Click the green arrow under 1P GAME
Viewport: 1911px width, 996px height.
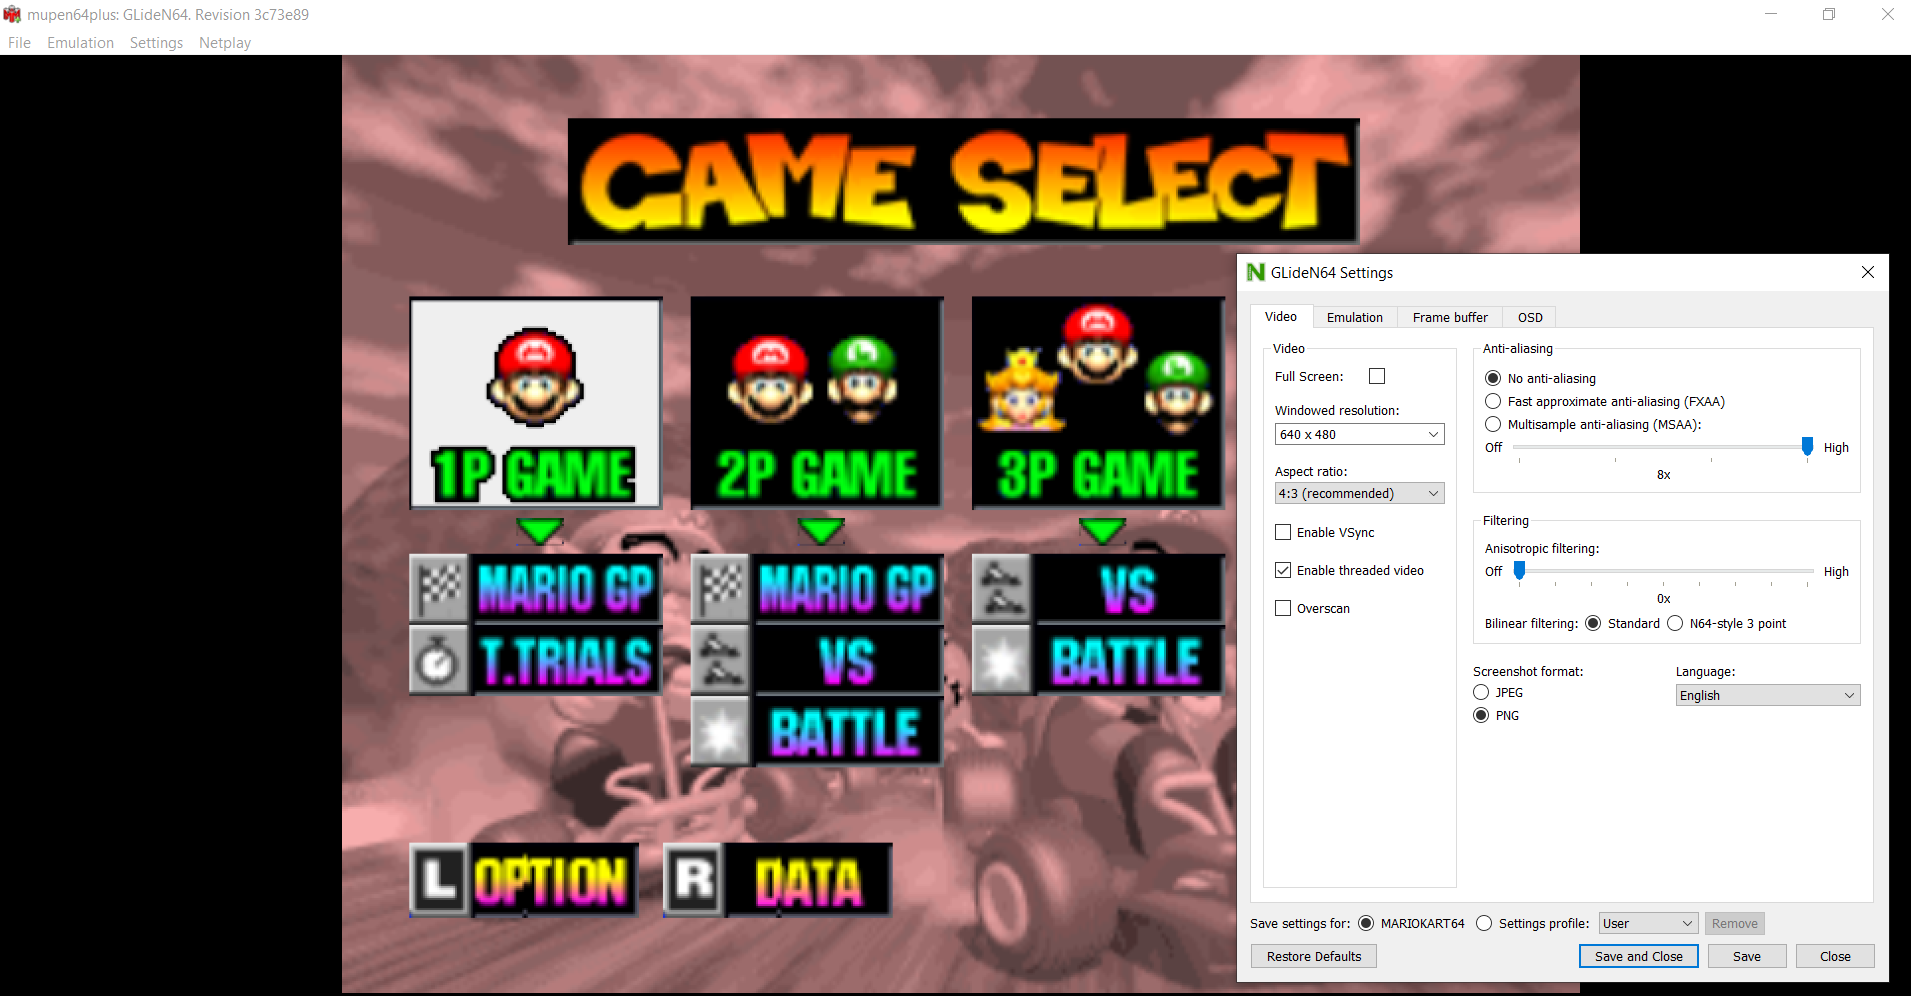(540, 530)
